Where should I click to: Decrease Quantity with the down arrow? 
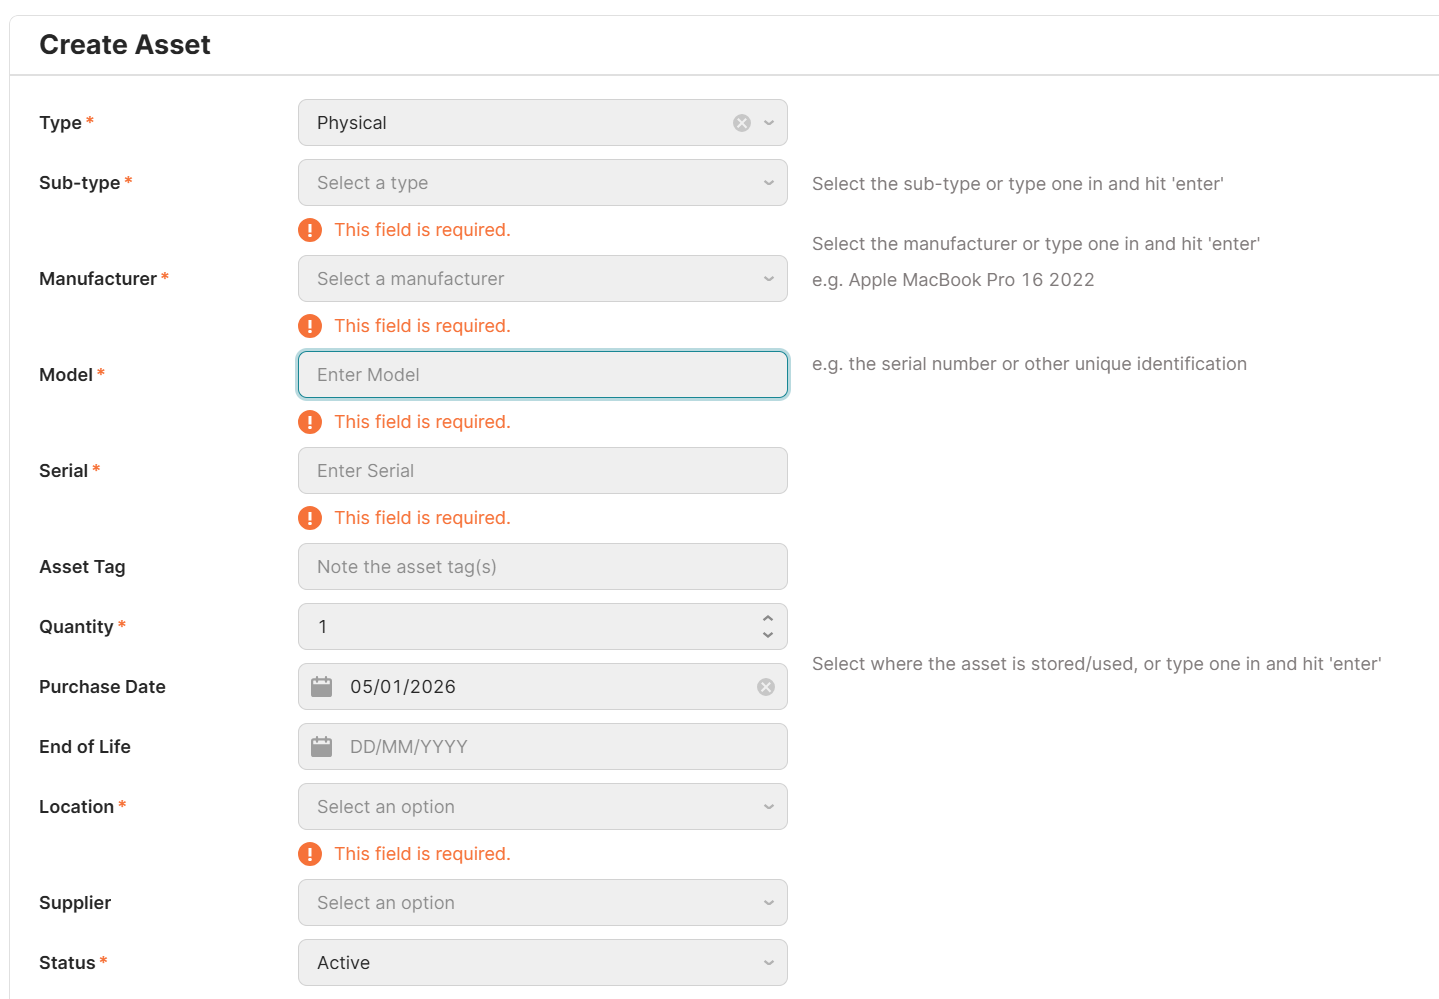[x=768, y=635]
